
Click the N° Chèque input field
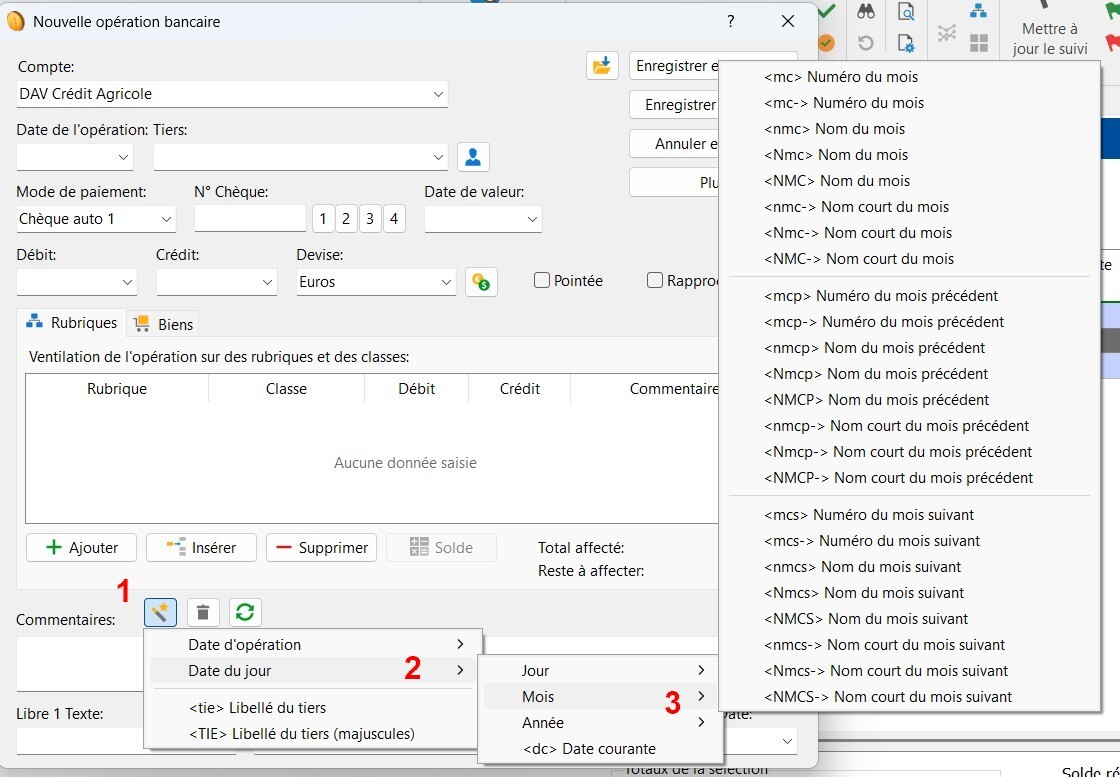point(250,219)
